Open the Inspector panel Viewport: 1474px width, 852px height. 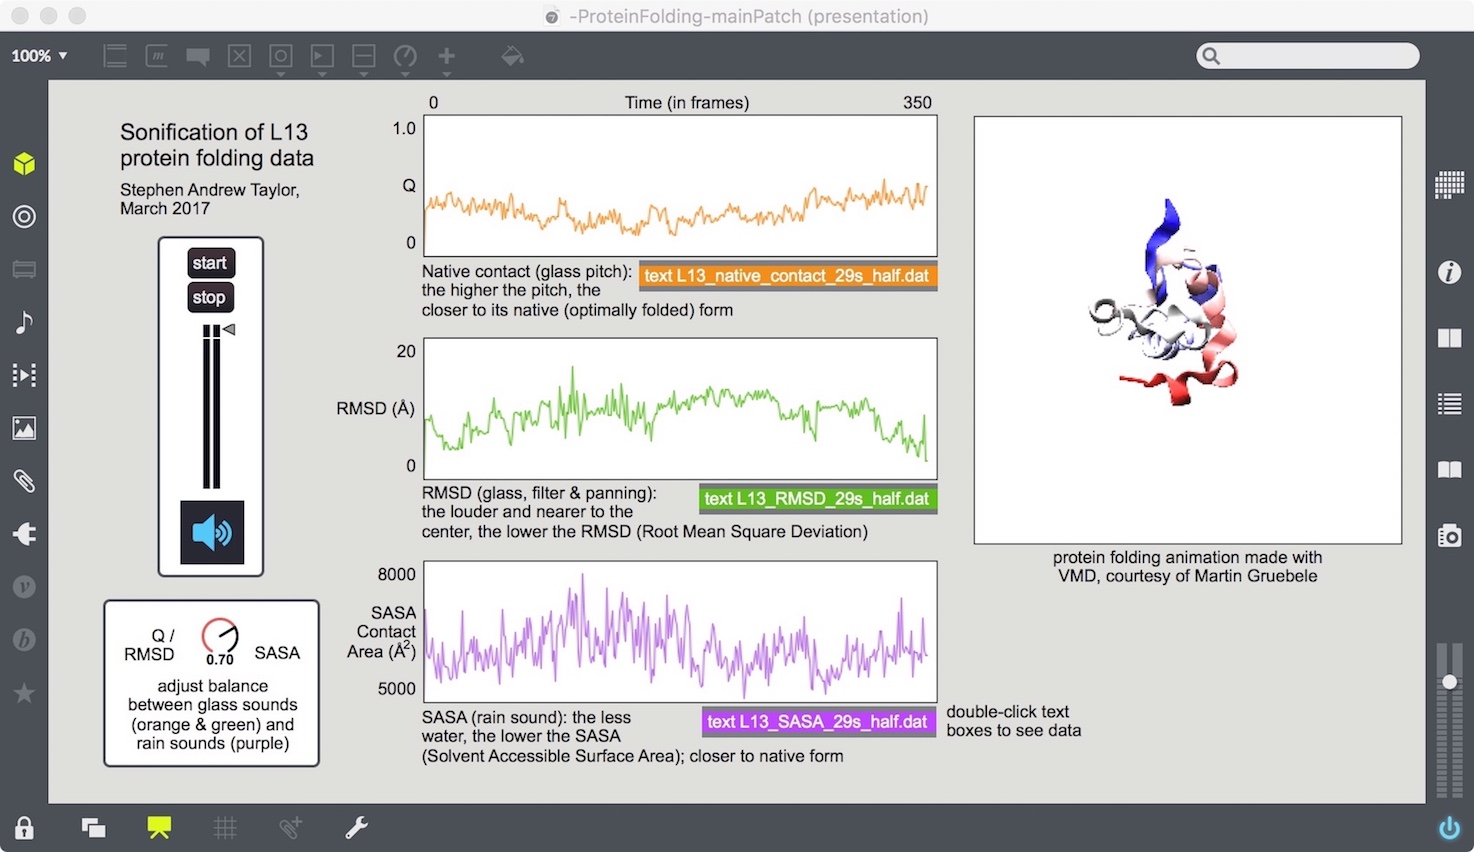(x=1449, y=272)
